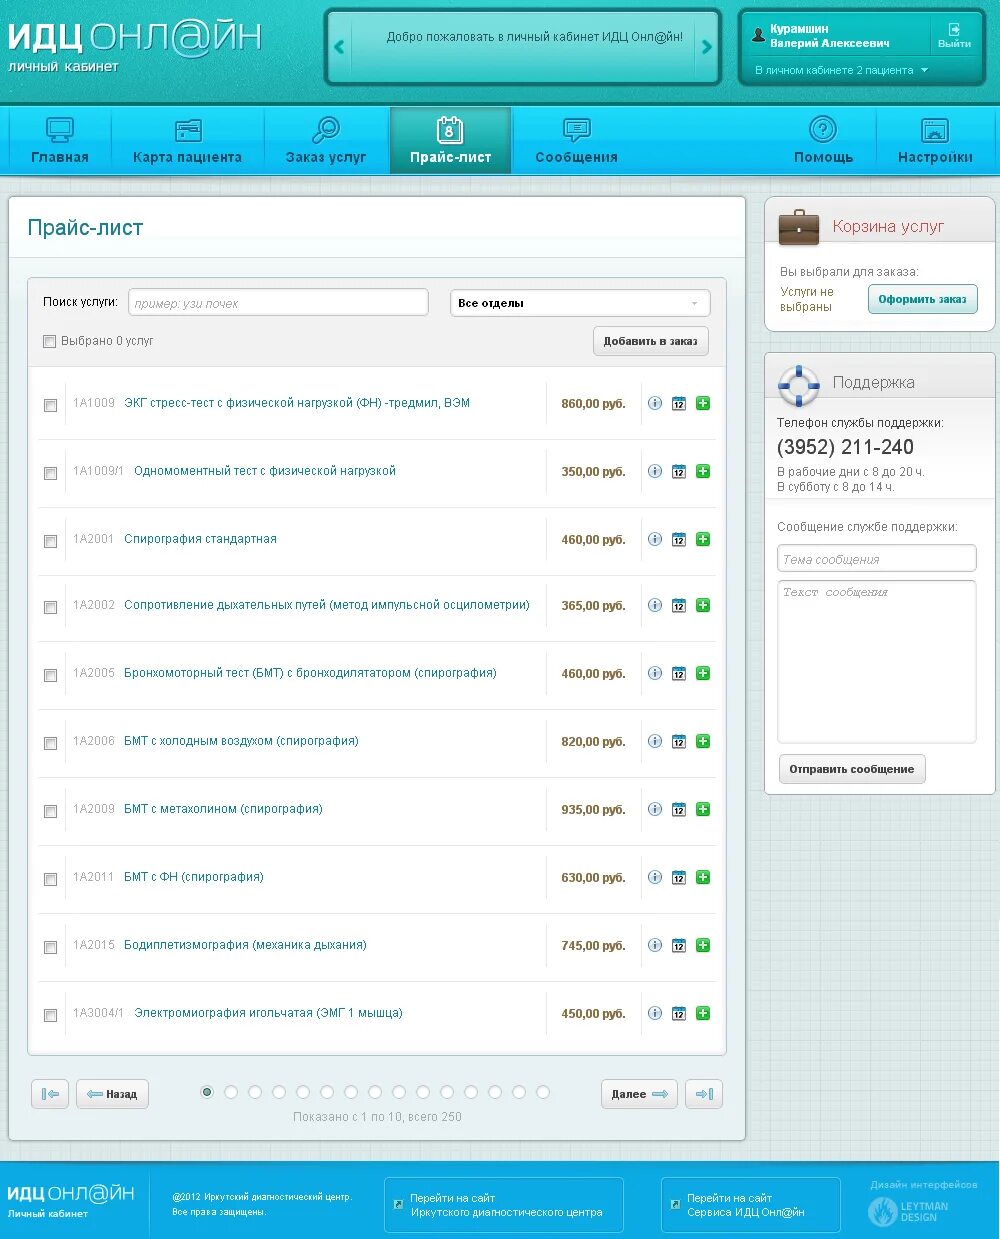Click Отправить сообщение button
This screenshot has height=1239, width=1000.
[x=852, y=769]
